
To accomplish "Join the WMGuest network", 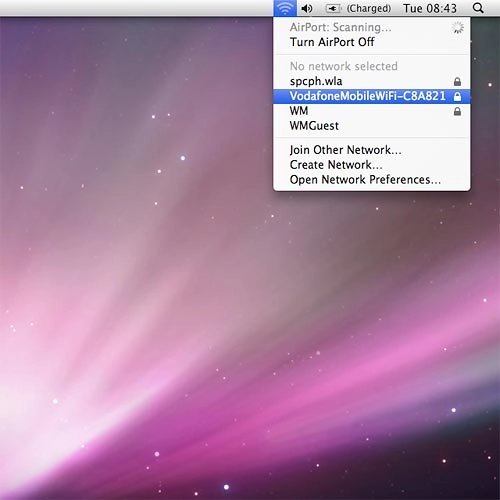I will point(372,126).
